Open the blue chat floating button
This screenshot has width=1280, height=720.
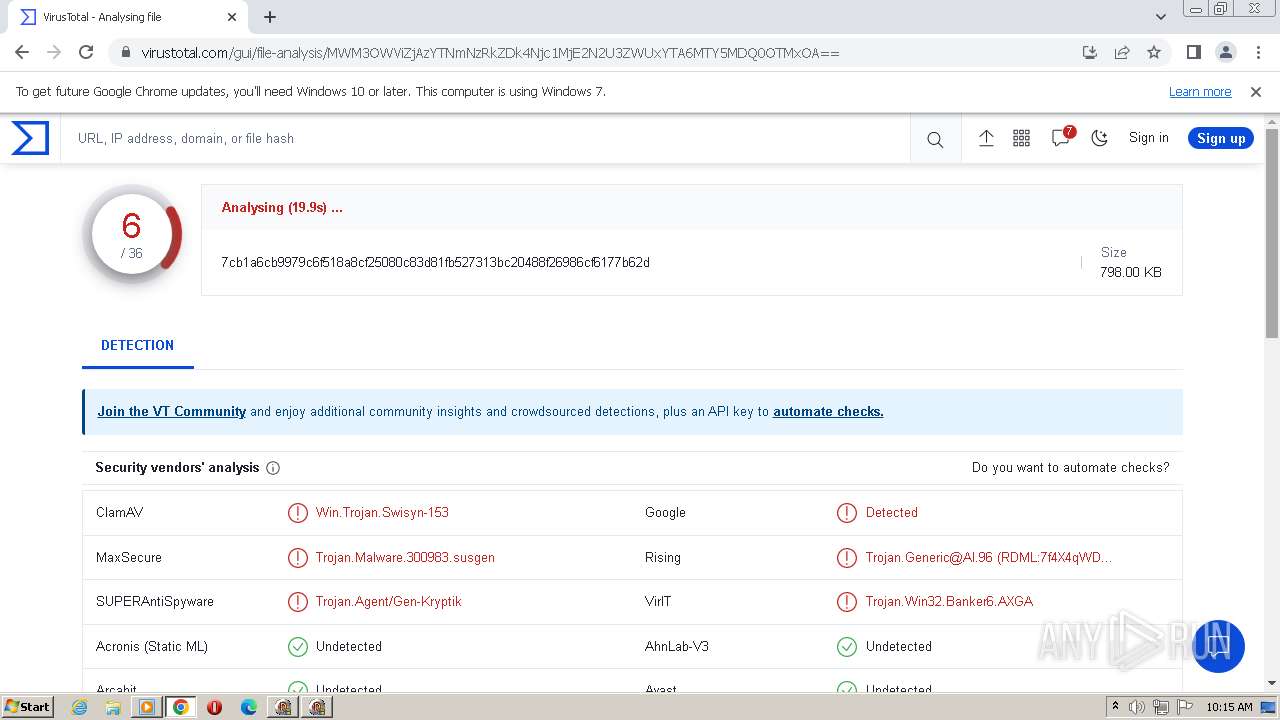pos(1218,646)
